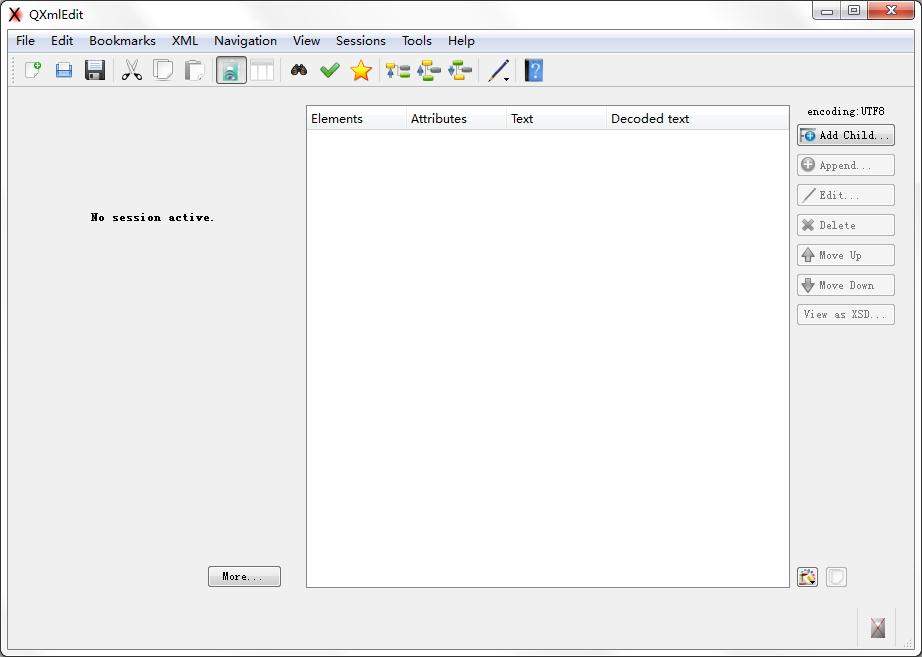
Task: Open the style dropdown button below Decoded text
Action: click(x=808, y=577)
